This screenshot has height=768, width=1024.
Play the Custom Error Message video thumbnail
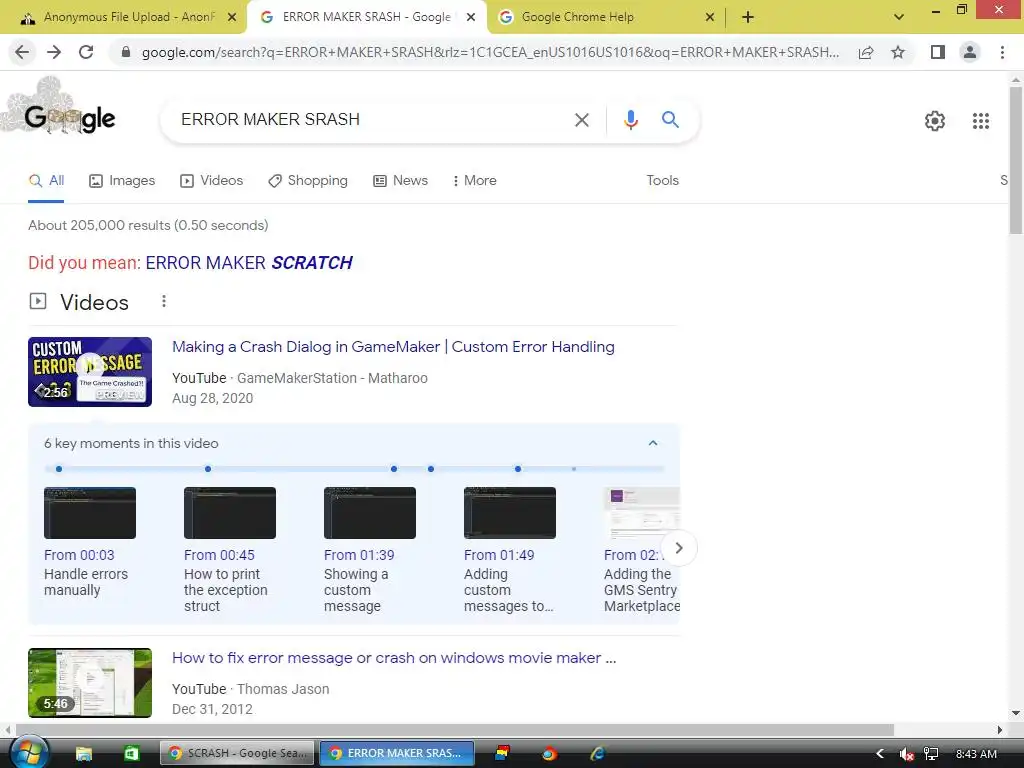(x=90, y=372)
